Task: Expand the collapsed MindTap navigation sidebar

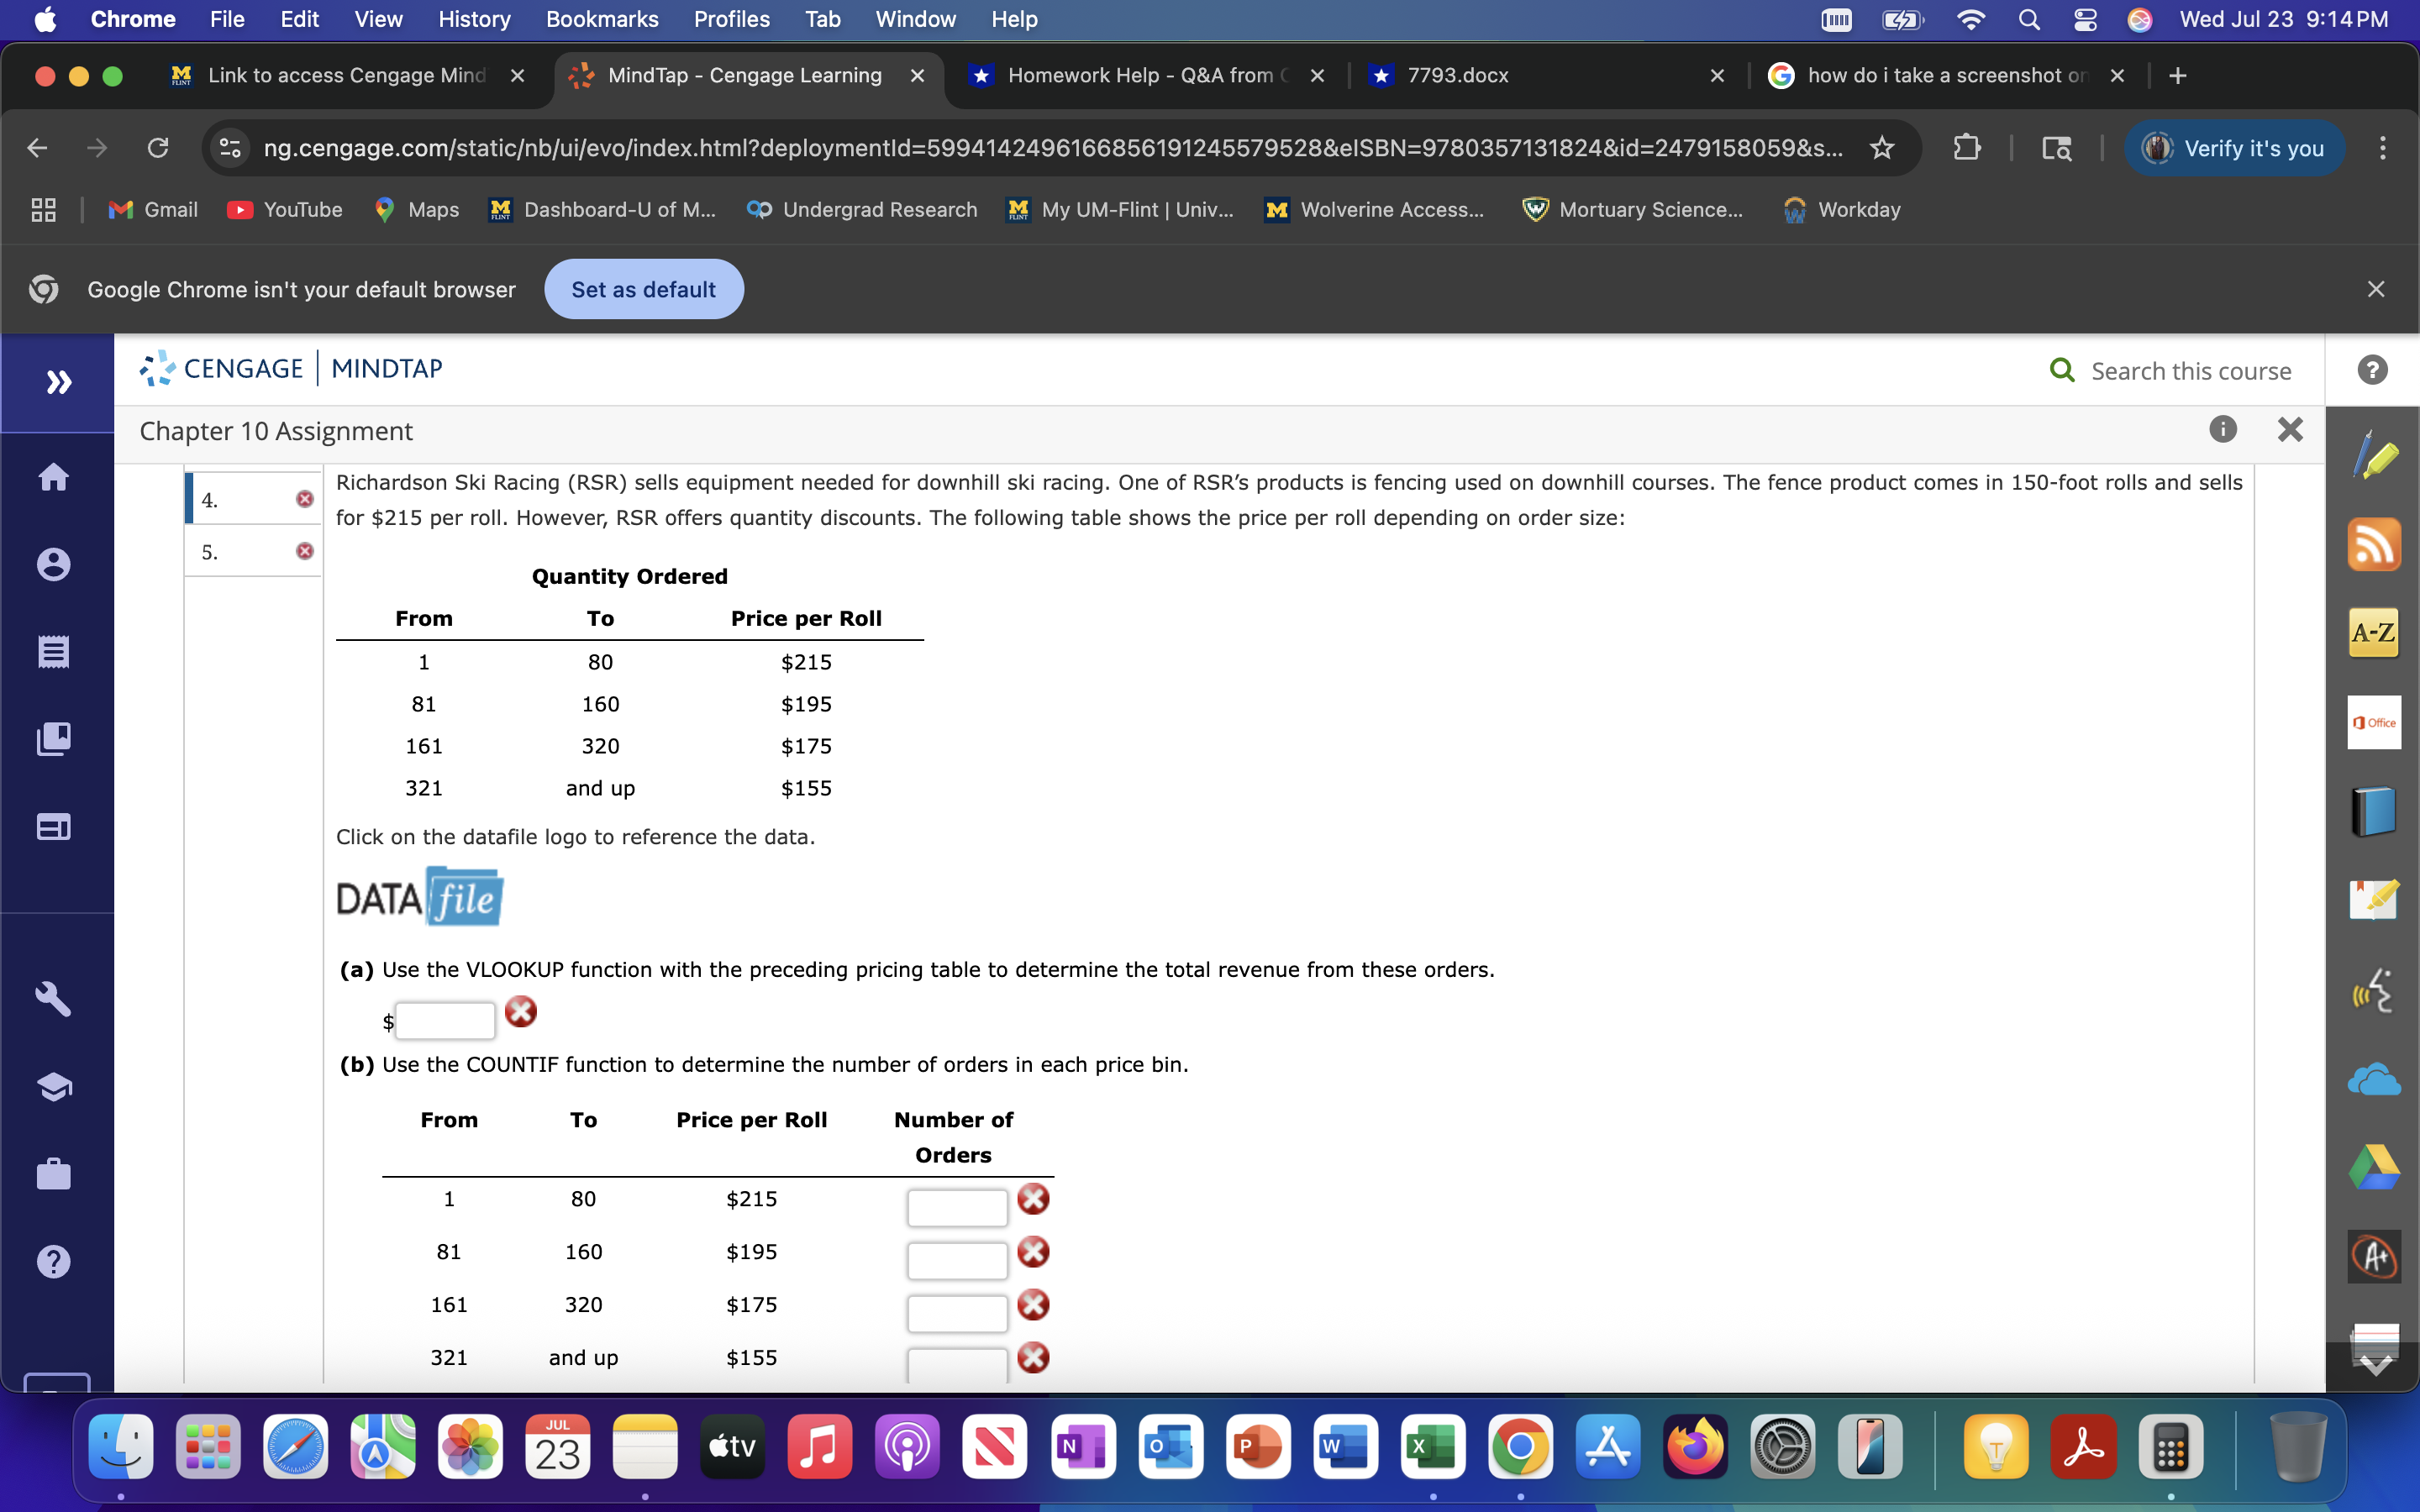Action: click(x=58, y=382)
